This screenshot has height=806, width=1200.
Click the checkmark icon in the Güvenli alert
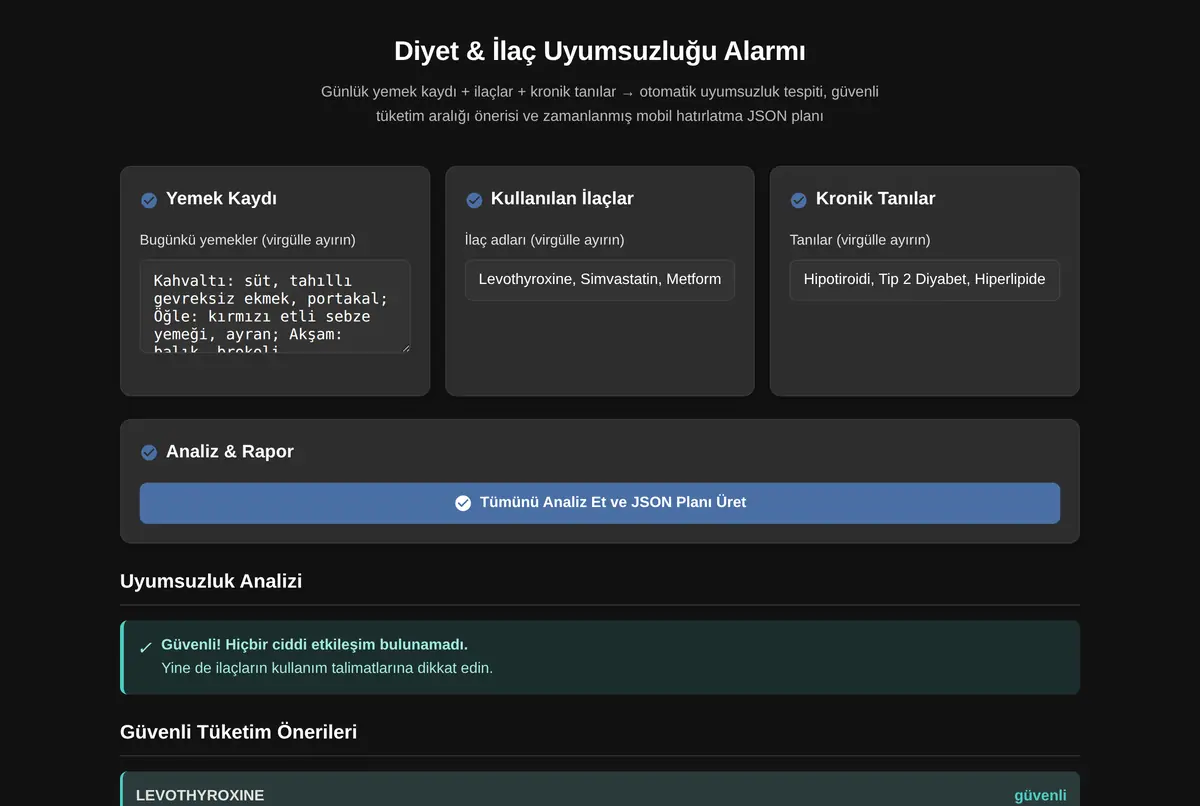click(146, 648)
